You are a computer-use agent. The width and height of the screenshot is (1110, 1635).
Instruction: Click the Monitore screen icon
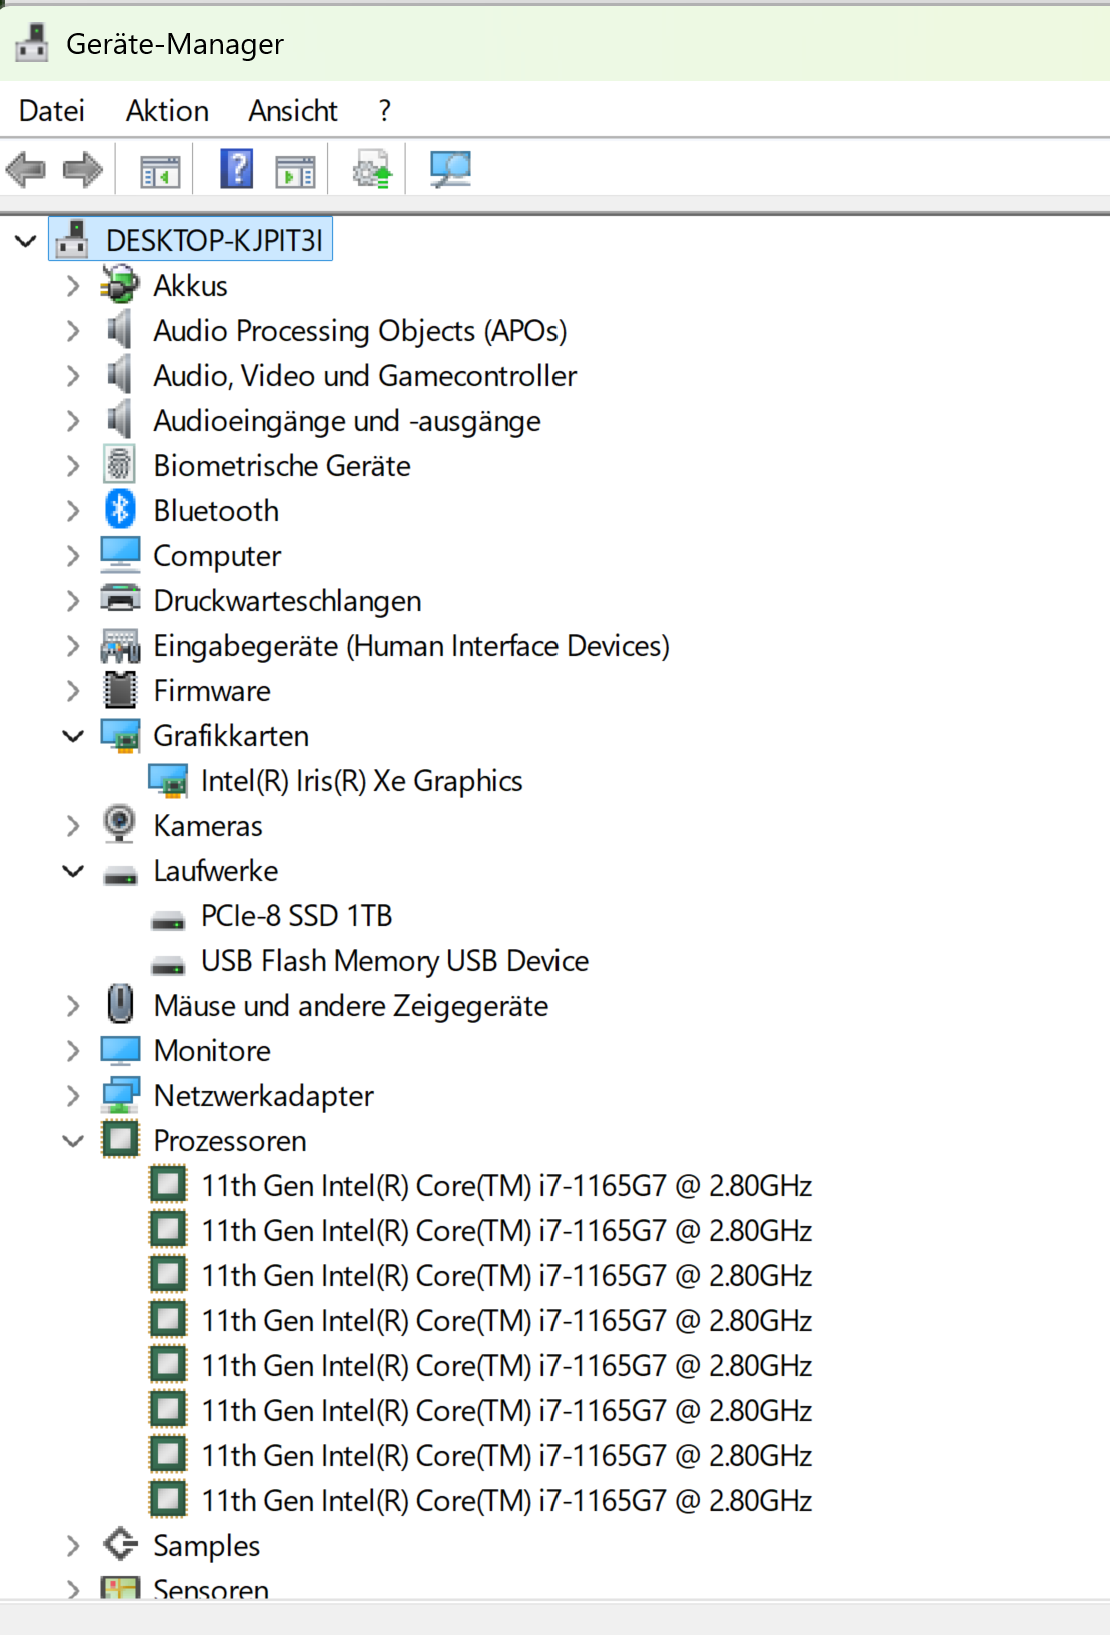(120, 1050)
